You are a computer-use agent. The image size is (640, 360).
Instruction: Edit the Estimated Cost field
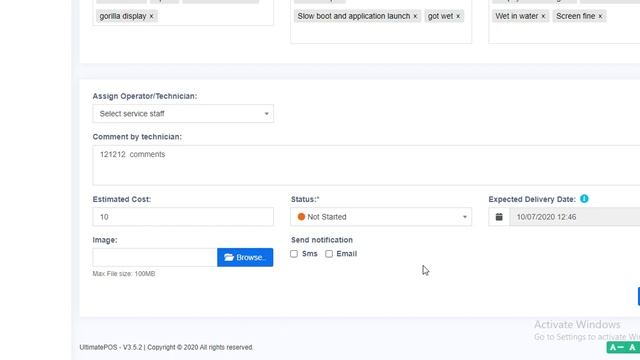(183, 217)
